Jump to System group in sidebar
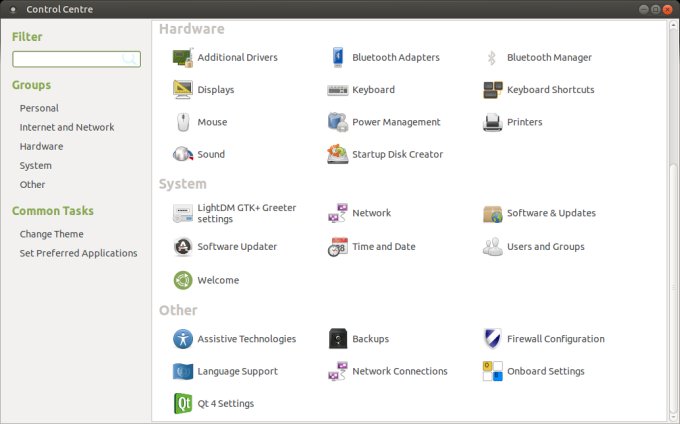 tap(36, 166)
